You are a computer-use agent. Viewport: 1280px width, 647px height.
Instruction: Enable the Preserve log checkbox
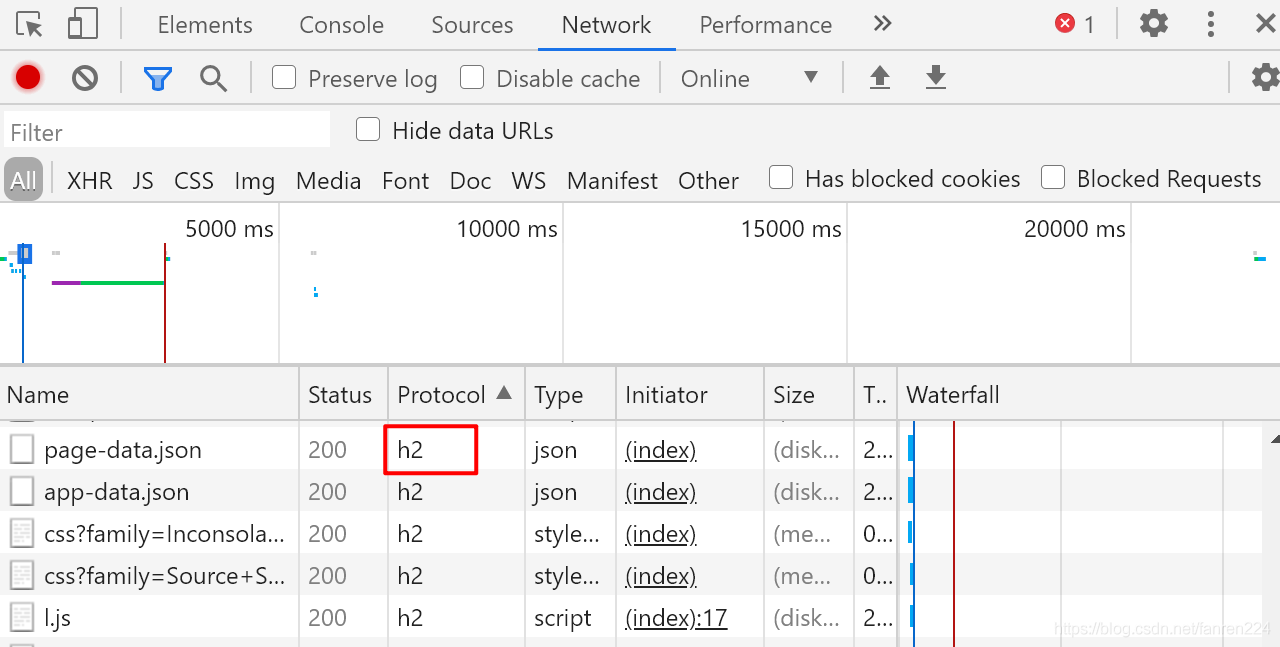(285, 77)
